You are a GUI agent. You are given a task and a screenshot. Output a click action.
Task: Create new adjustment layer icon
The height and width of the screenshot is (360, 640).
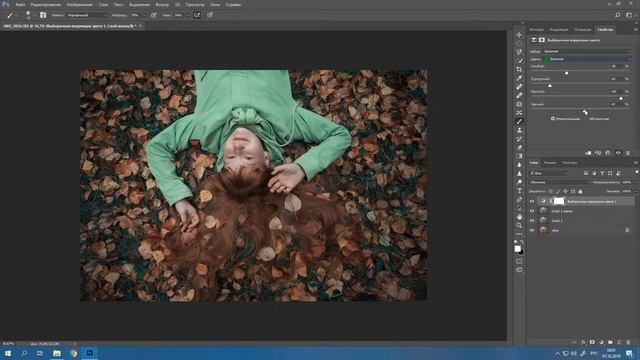coord(601,342)
